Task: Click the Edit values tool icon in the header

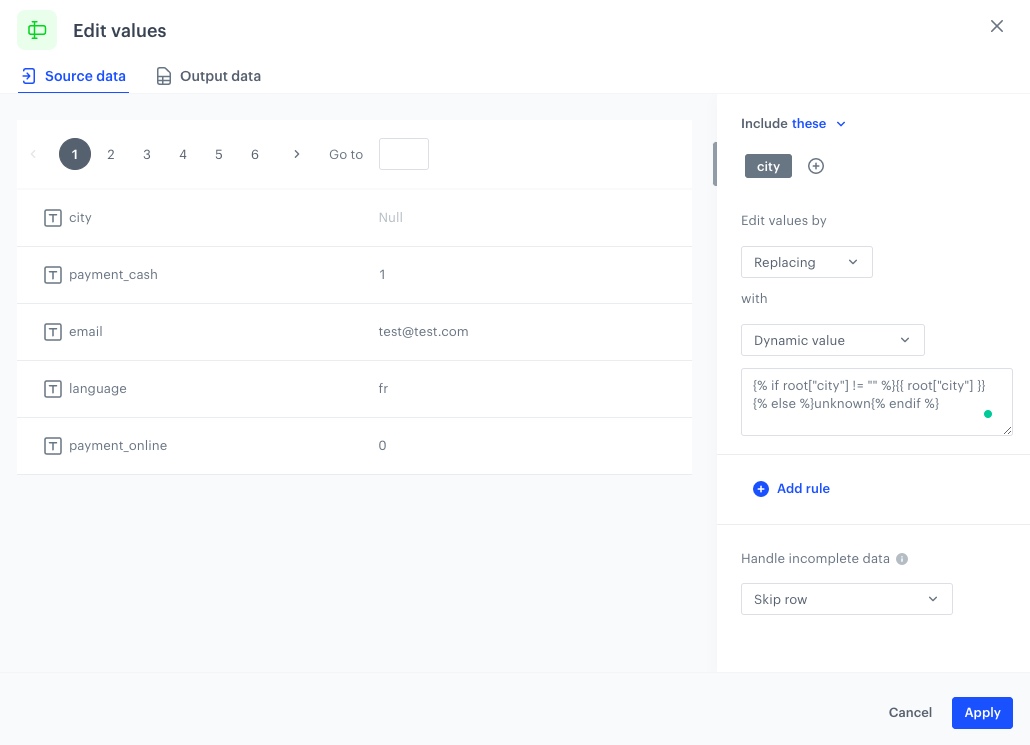Action: pos(37,30)
